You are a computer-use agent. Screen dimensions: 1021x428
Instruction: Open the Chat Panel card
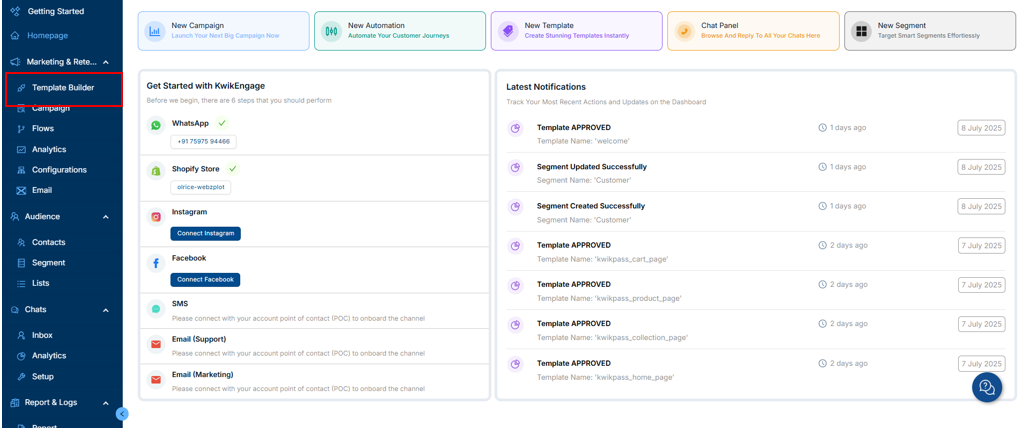pyautogui.click(x=753, y=31)
